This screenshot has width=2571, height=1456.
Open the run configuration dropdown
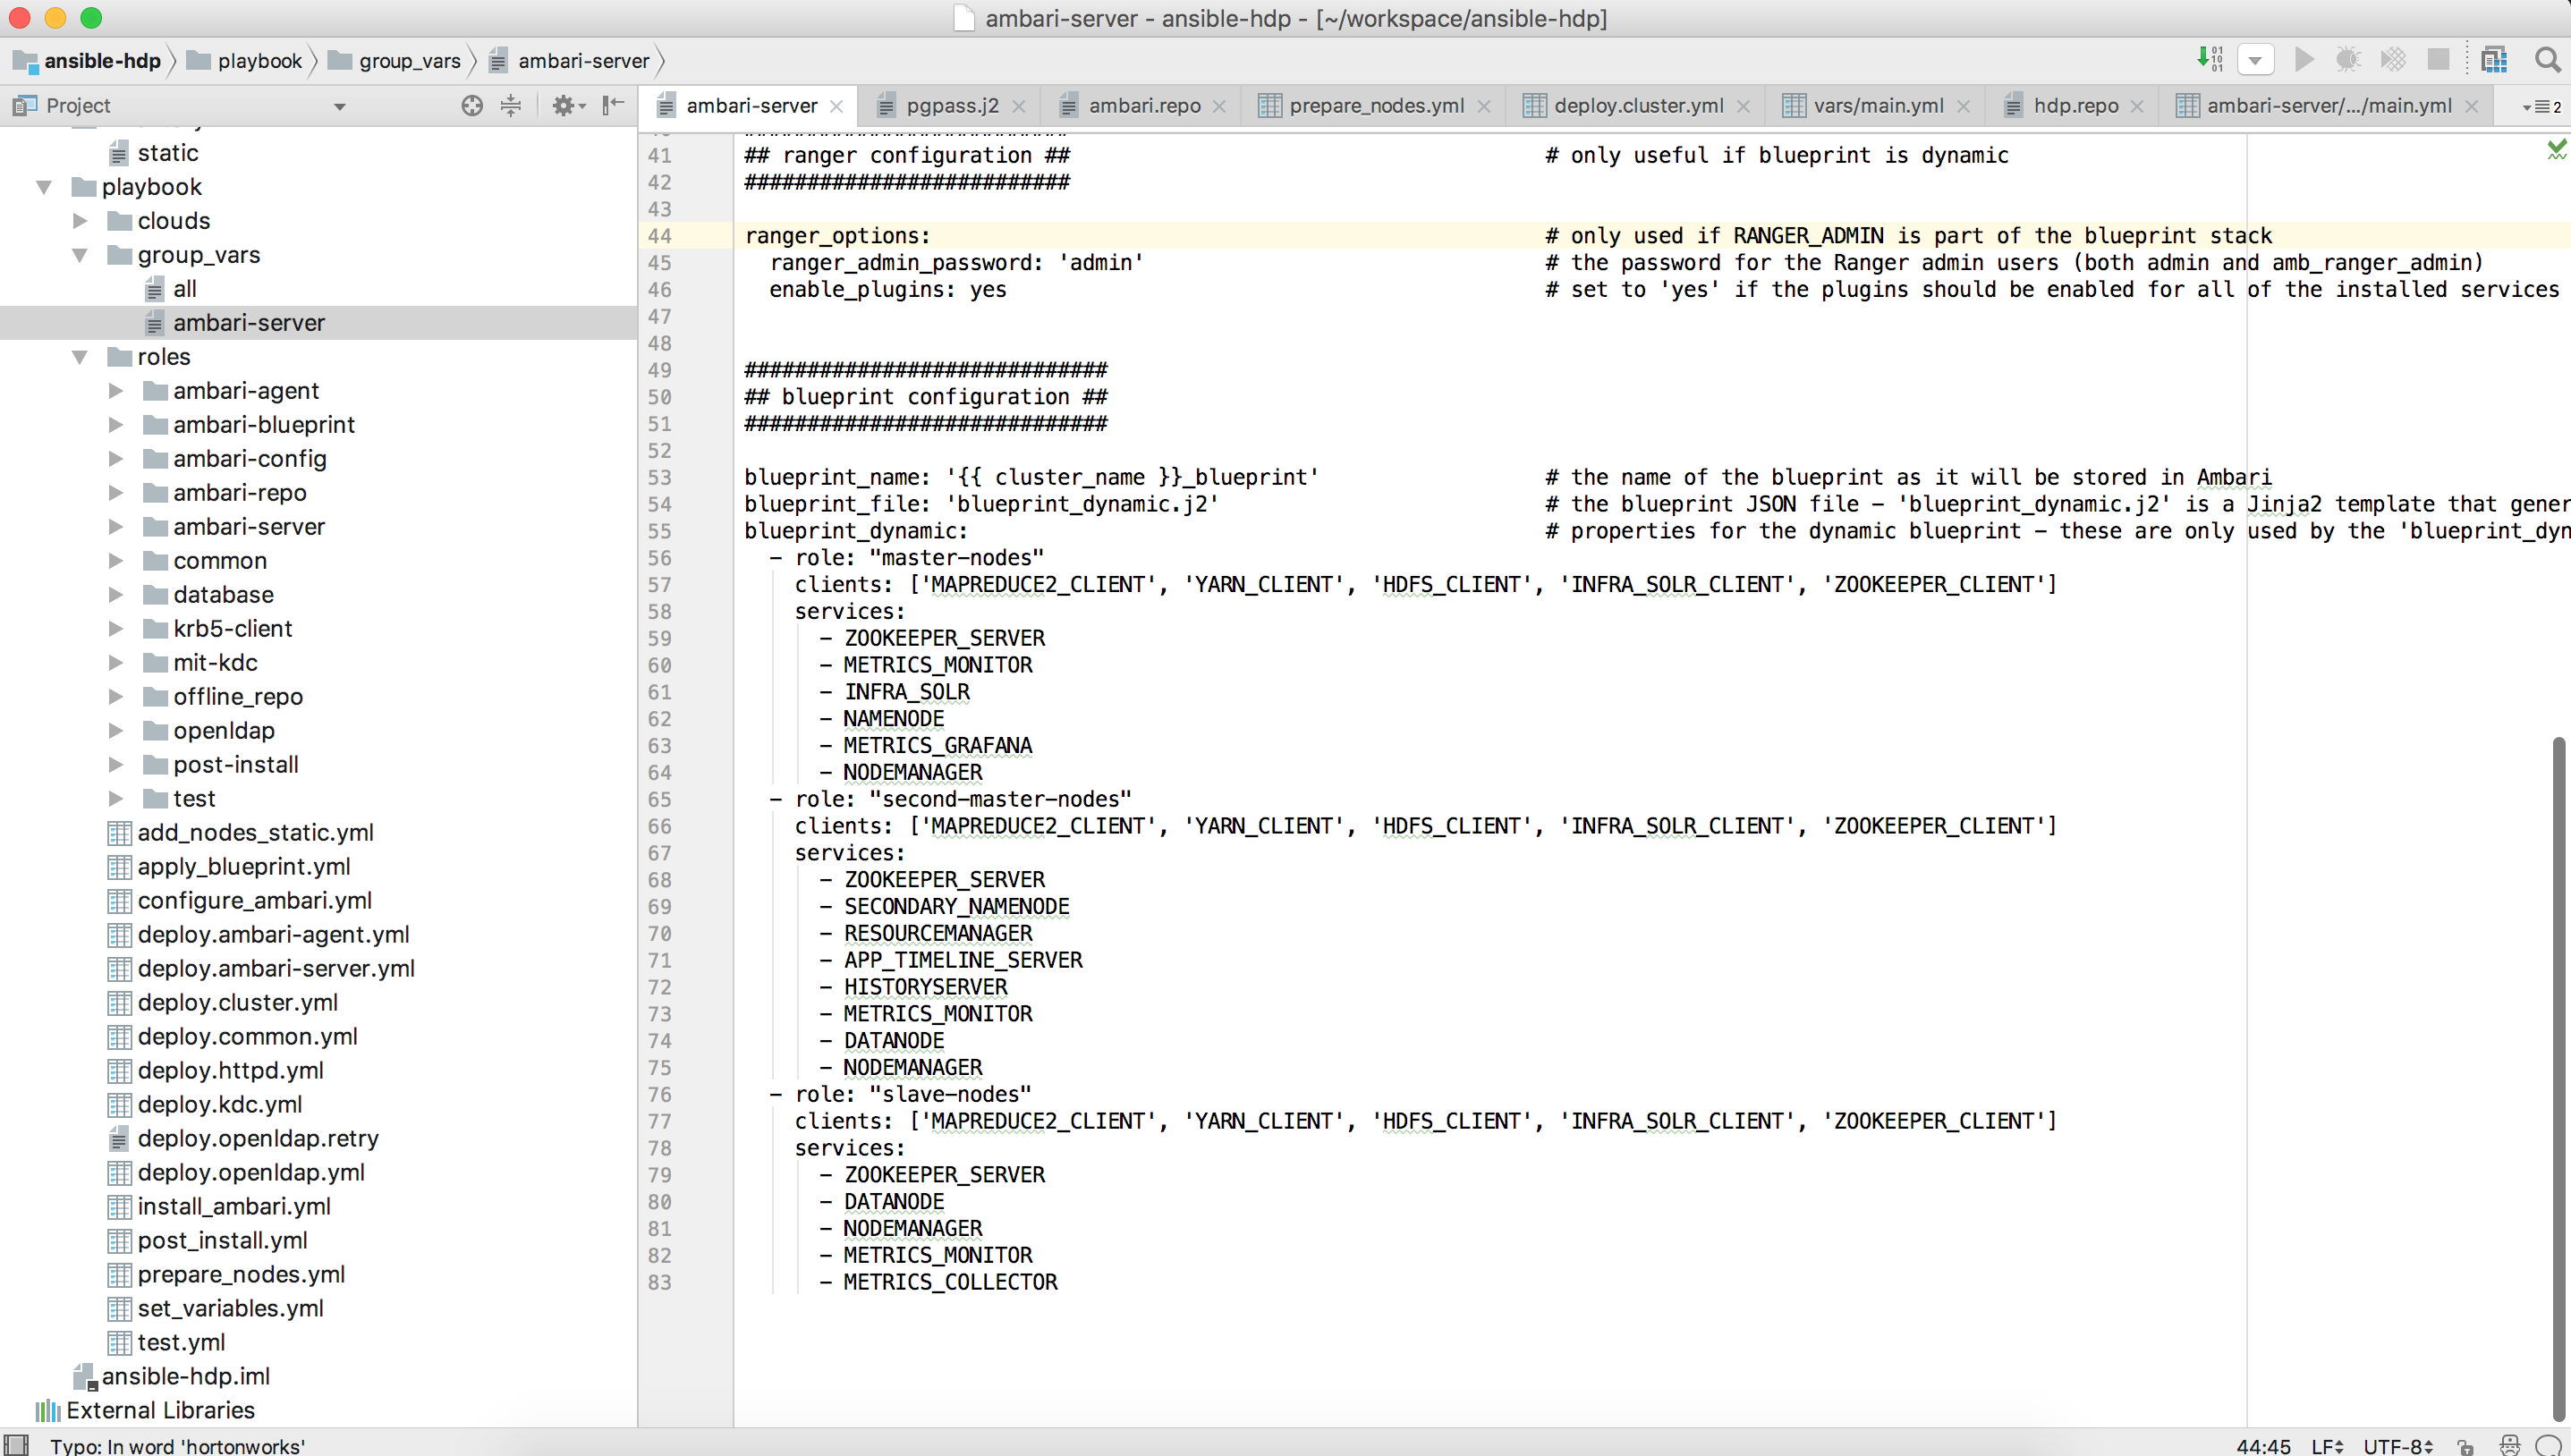(x=2256, y=59)
